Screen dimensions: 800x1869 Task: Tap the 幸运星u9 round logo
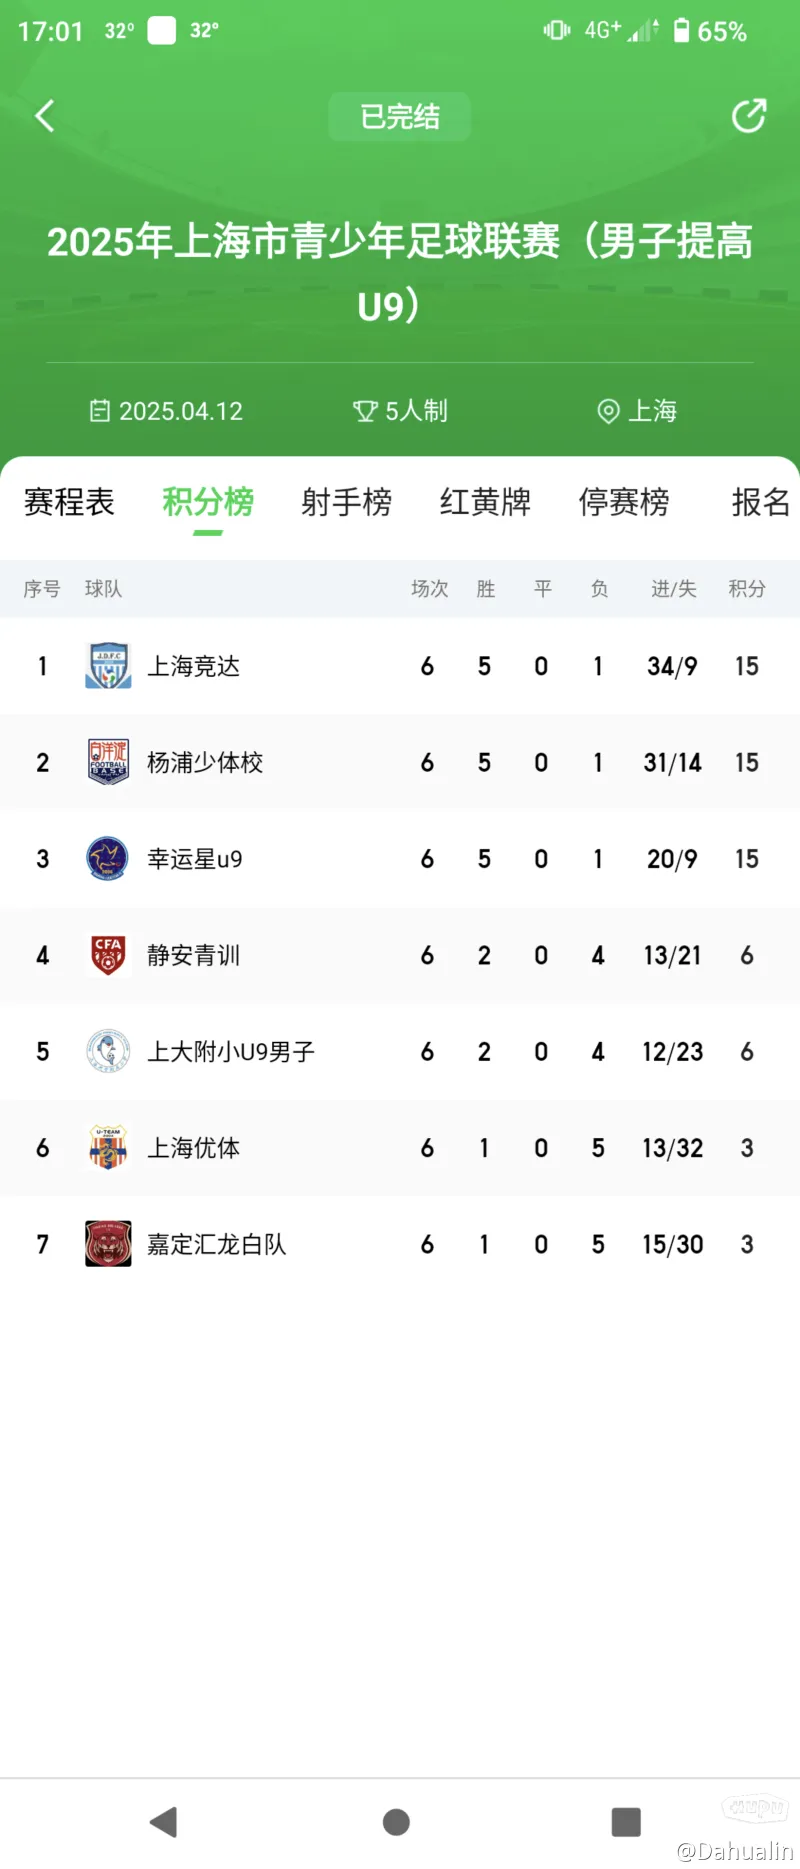[x=108, y=858]
